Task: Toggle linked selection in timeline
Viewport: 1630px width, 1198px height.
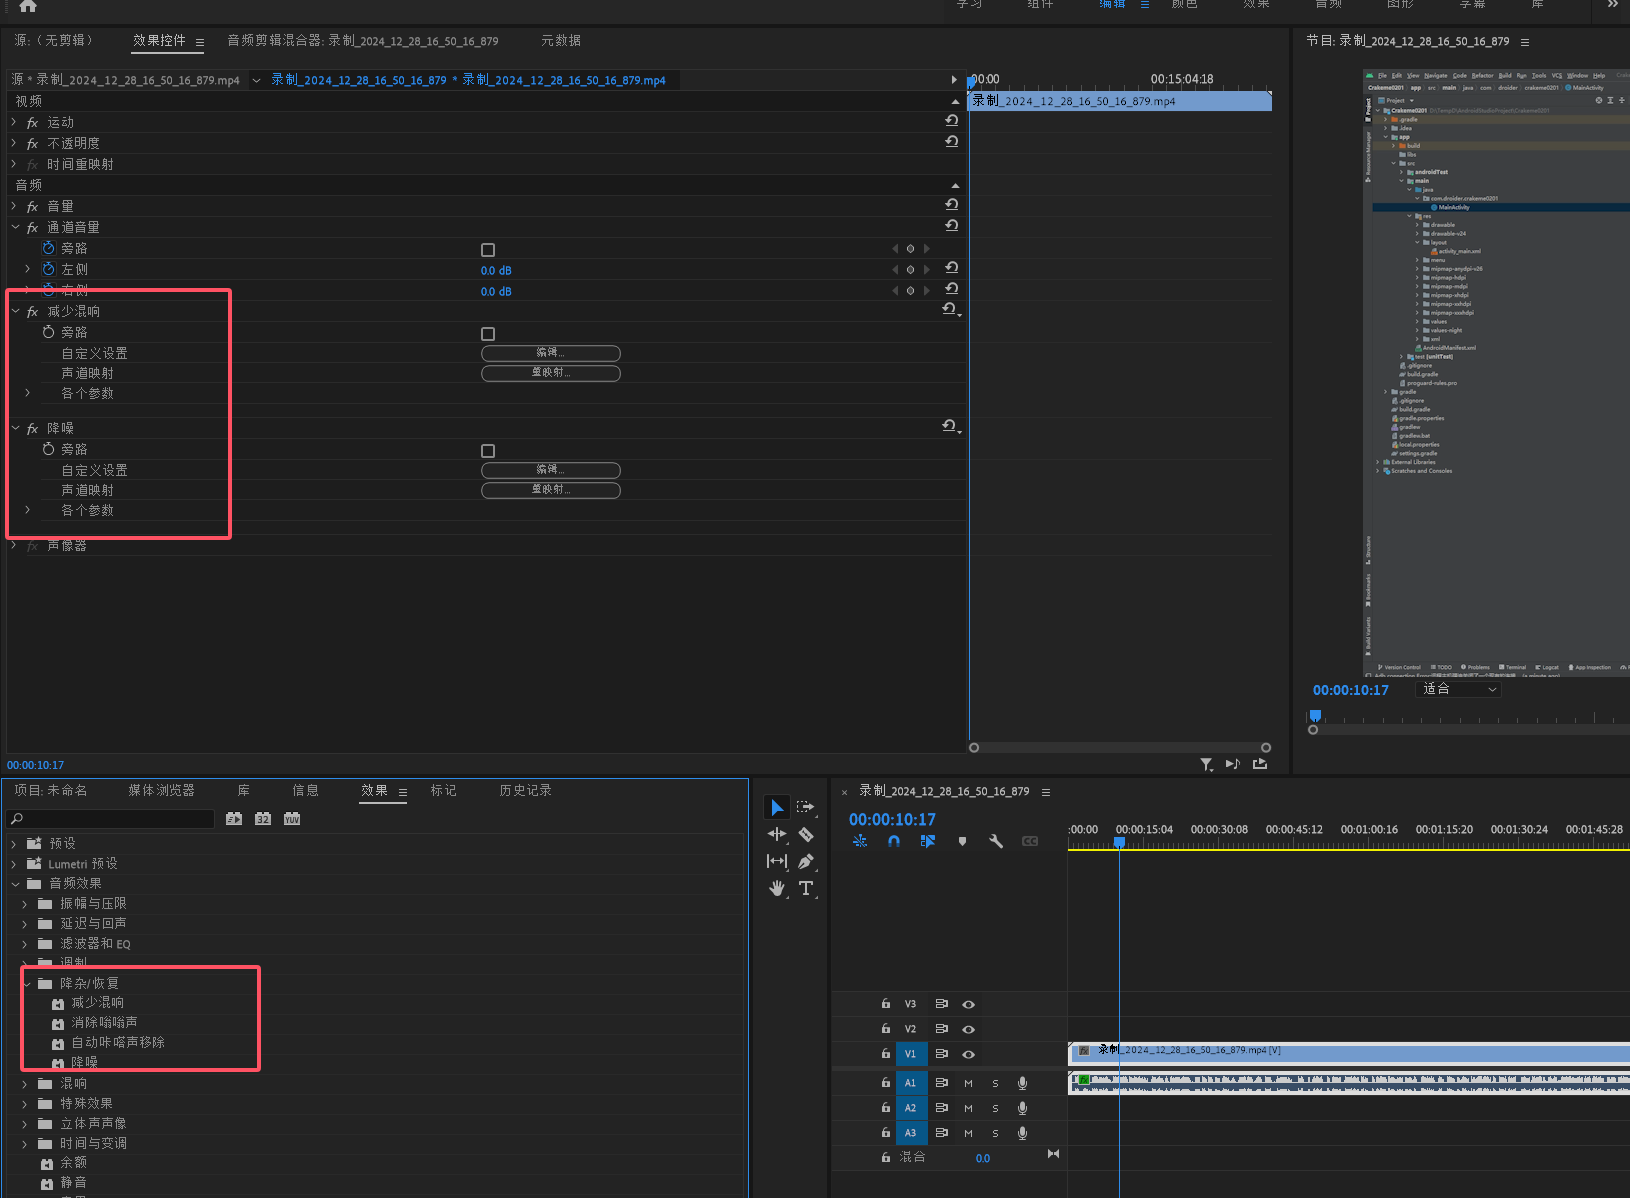Action: [928, 841]
